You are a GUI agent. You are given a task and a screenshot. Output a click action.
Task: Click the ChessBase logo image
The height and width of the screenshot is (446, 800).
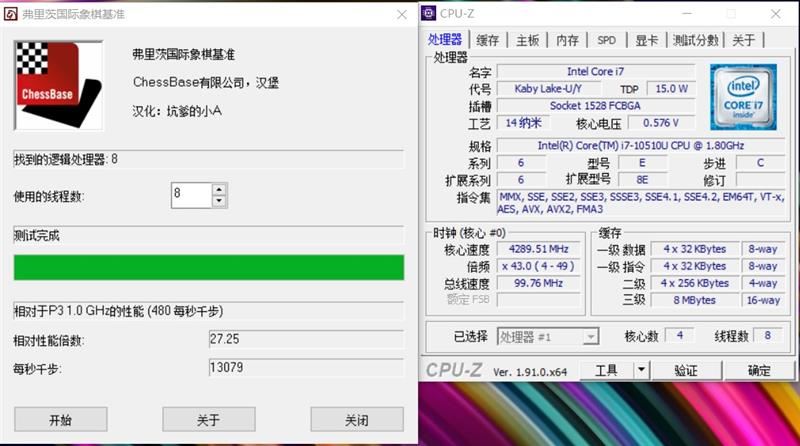click(59, 86)
